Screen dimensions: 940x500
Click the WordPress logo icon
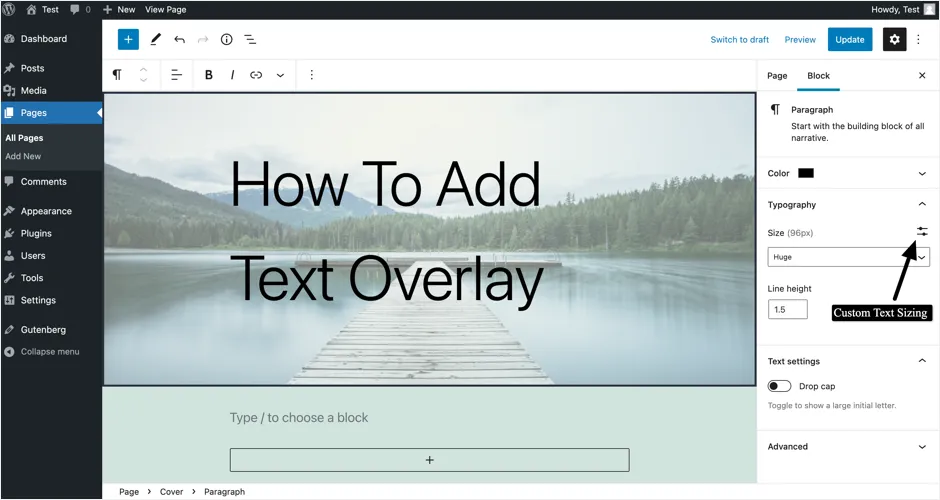click(9, 9)
